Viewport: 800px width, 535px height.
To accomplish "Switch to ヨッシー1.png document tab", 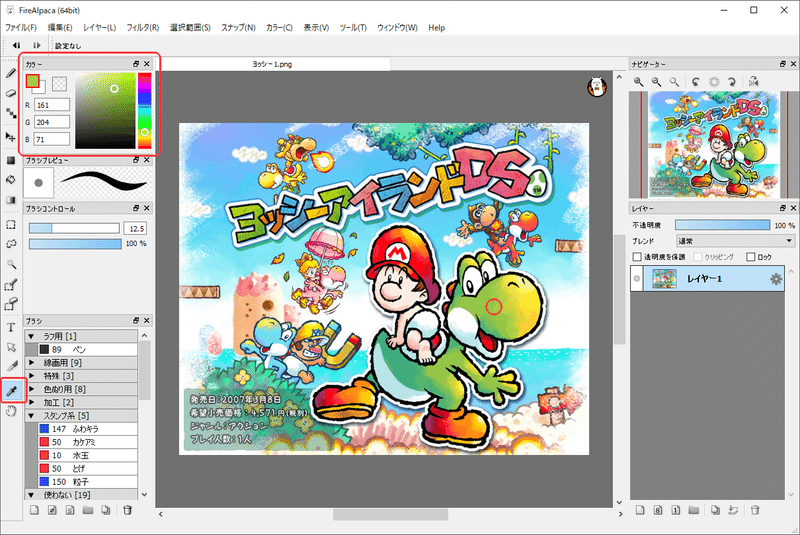I will (272, 64).
